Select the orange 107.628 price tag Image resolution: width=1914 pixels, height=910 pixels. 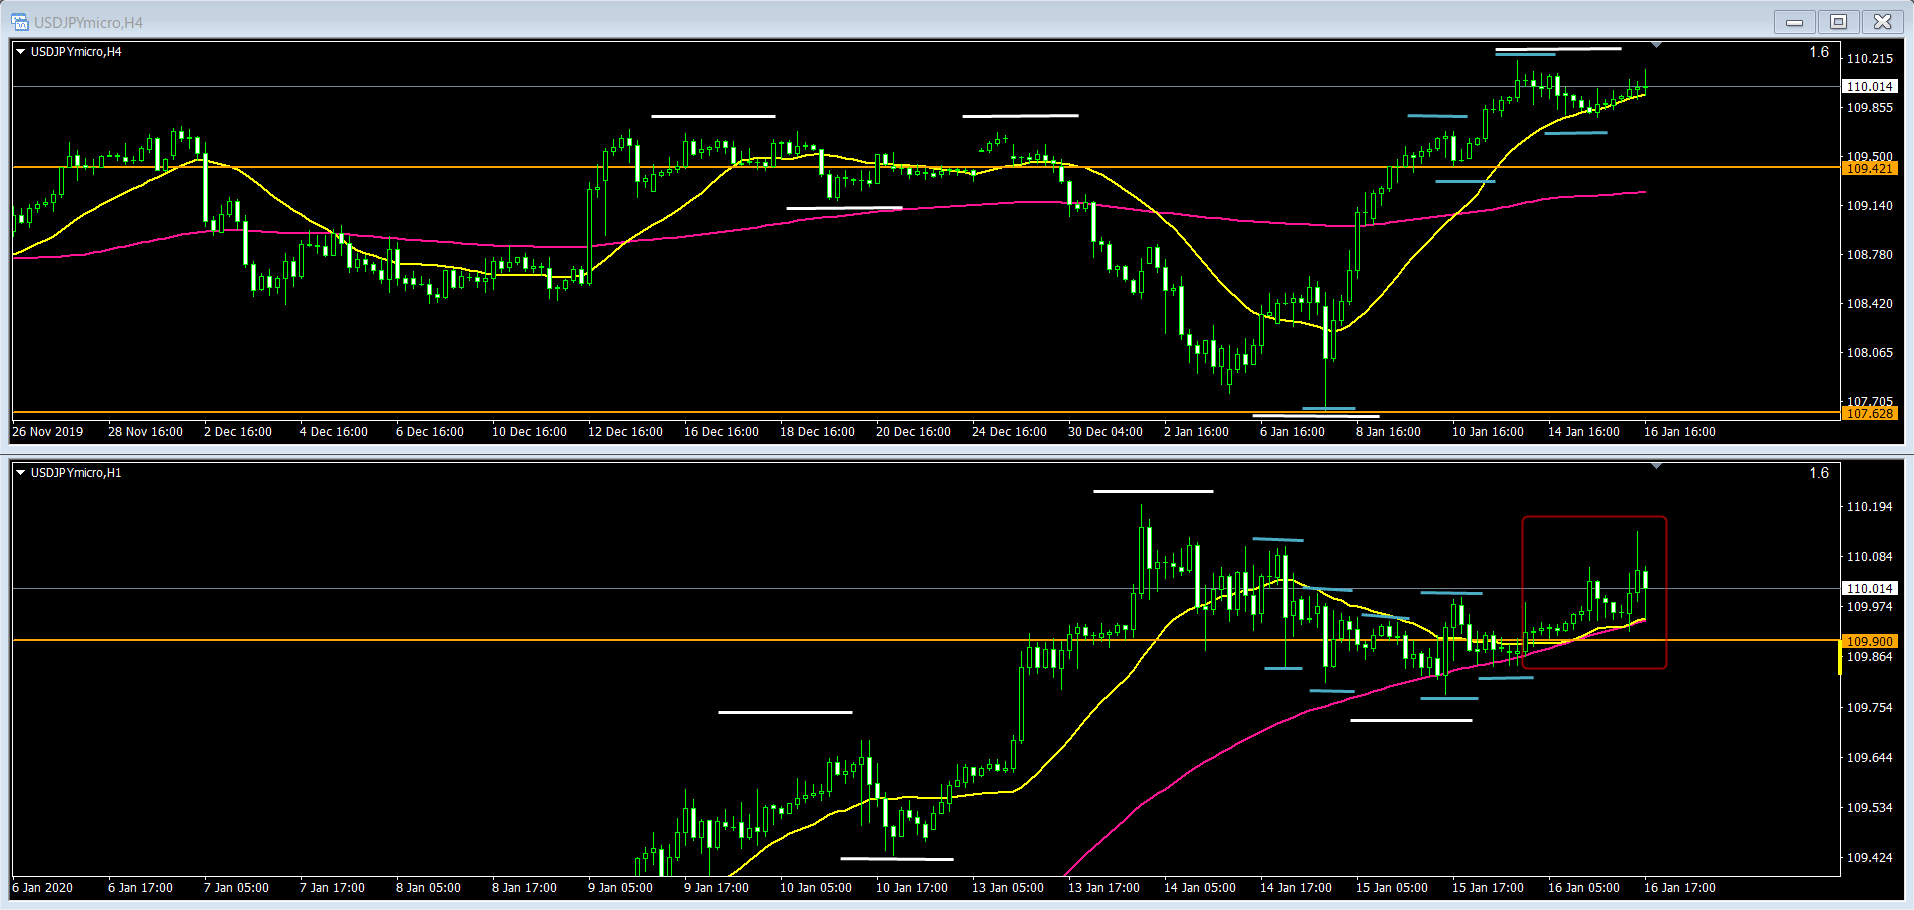tap(1869, 413)
